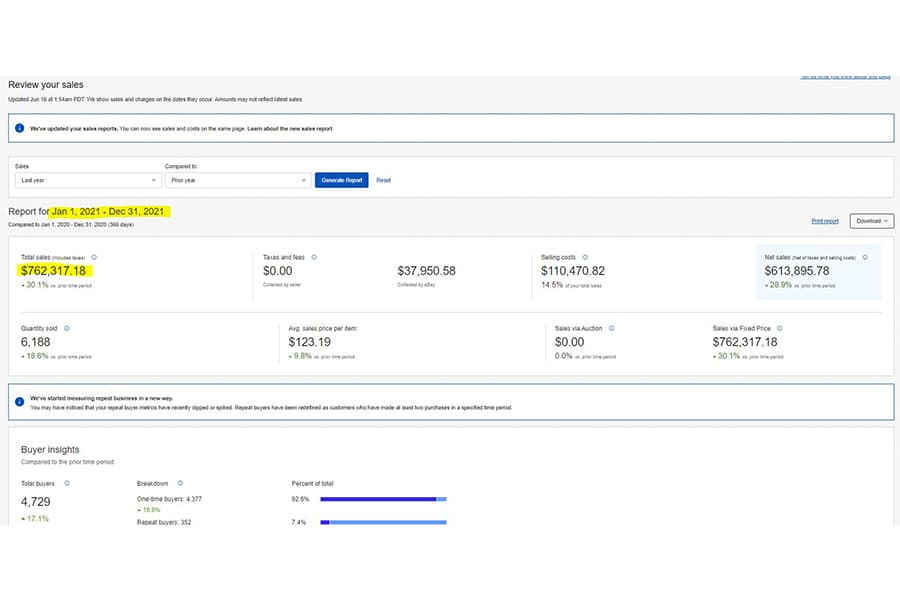Expand the Download dropdown button
900x600 pixels.
coord(872,221)
